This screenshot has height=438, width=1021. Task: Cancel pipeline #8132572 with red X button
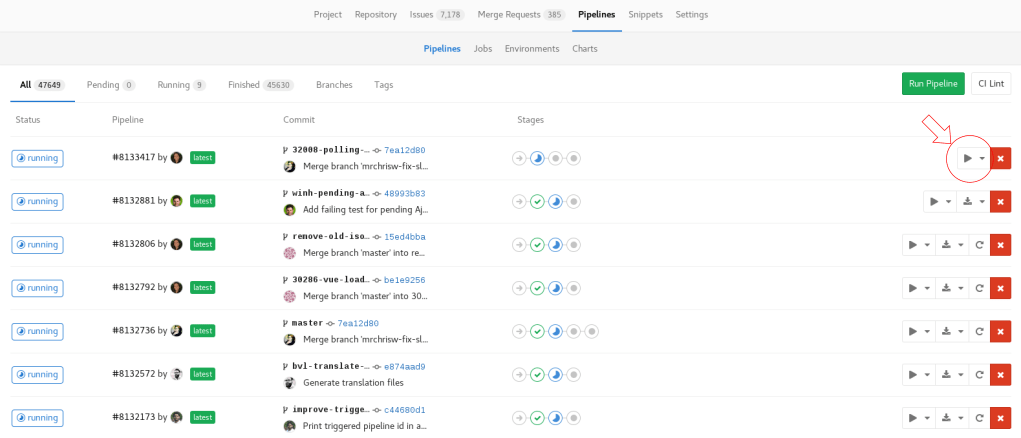point(1000,375)
